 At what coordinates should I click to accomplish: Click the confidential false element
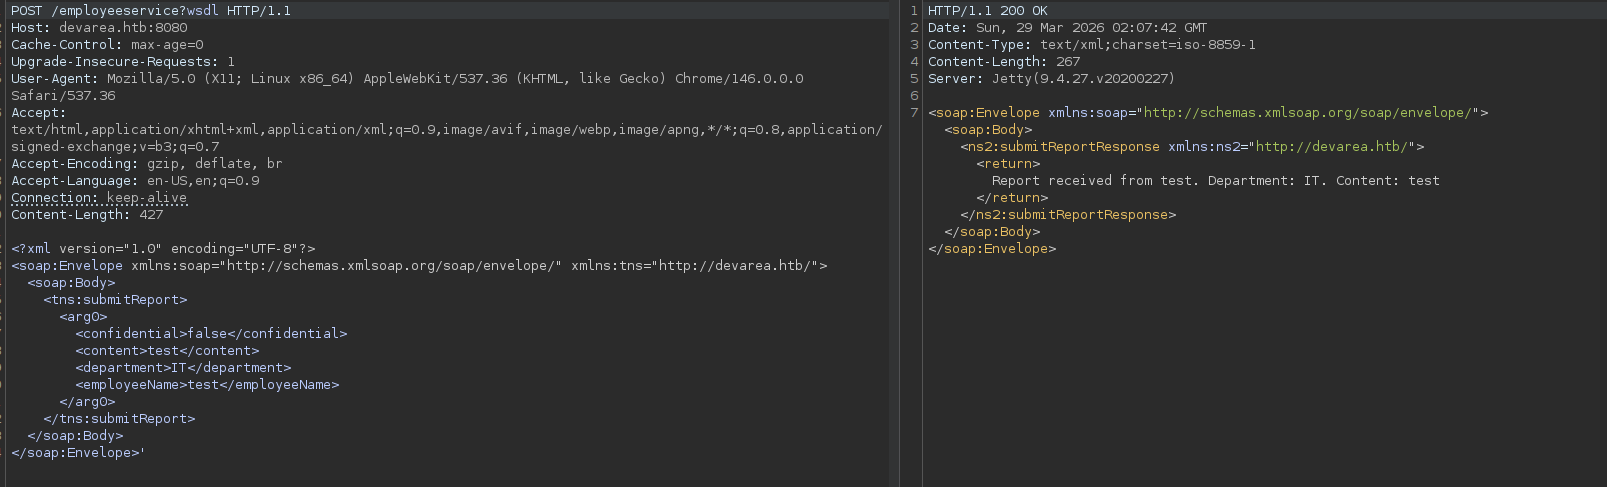[211, 334]
